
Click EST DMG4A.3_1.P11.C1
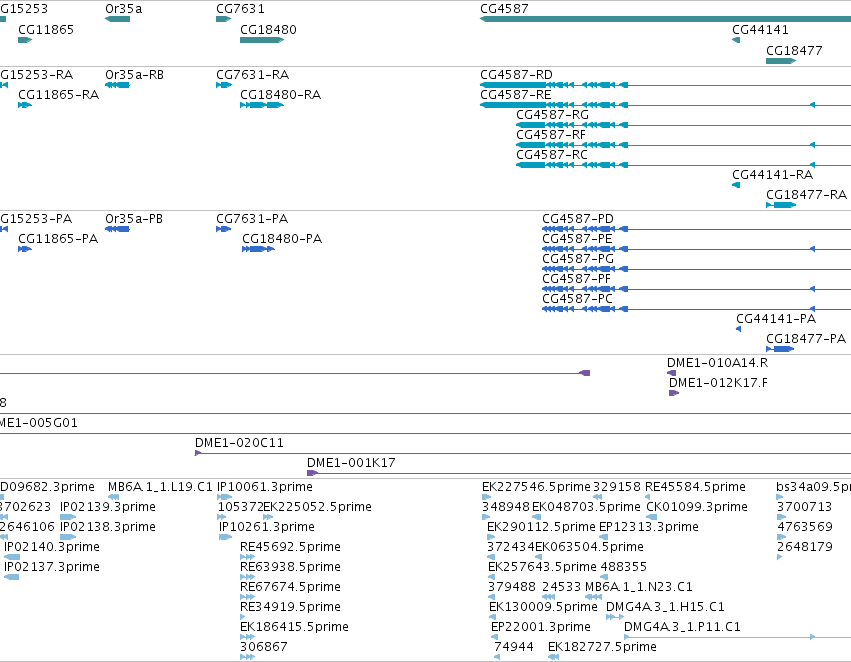tap(738, 637)
